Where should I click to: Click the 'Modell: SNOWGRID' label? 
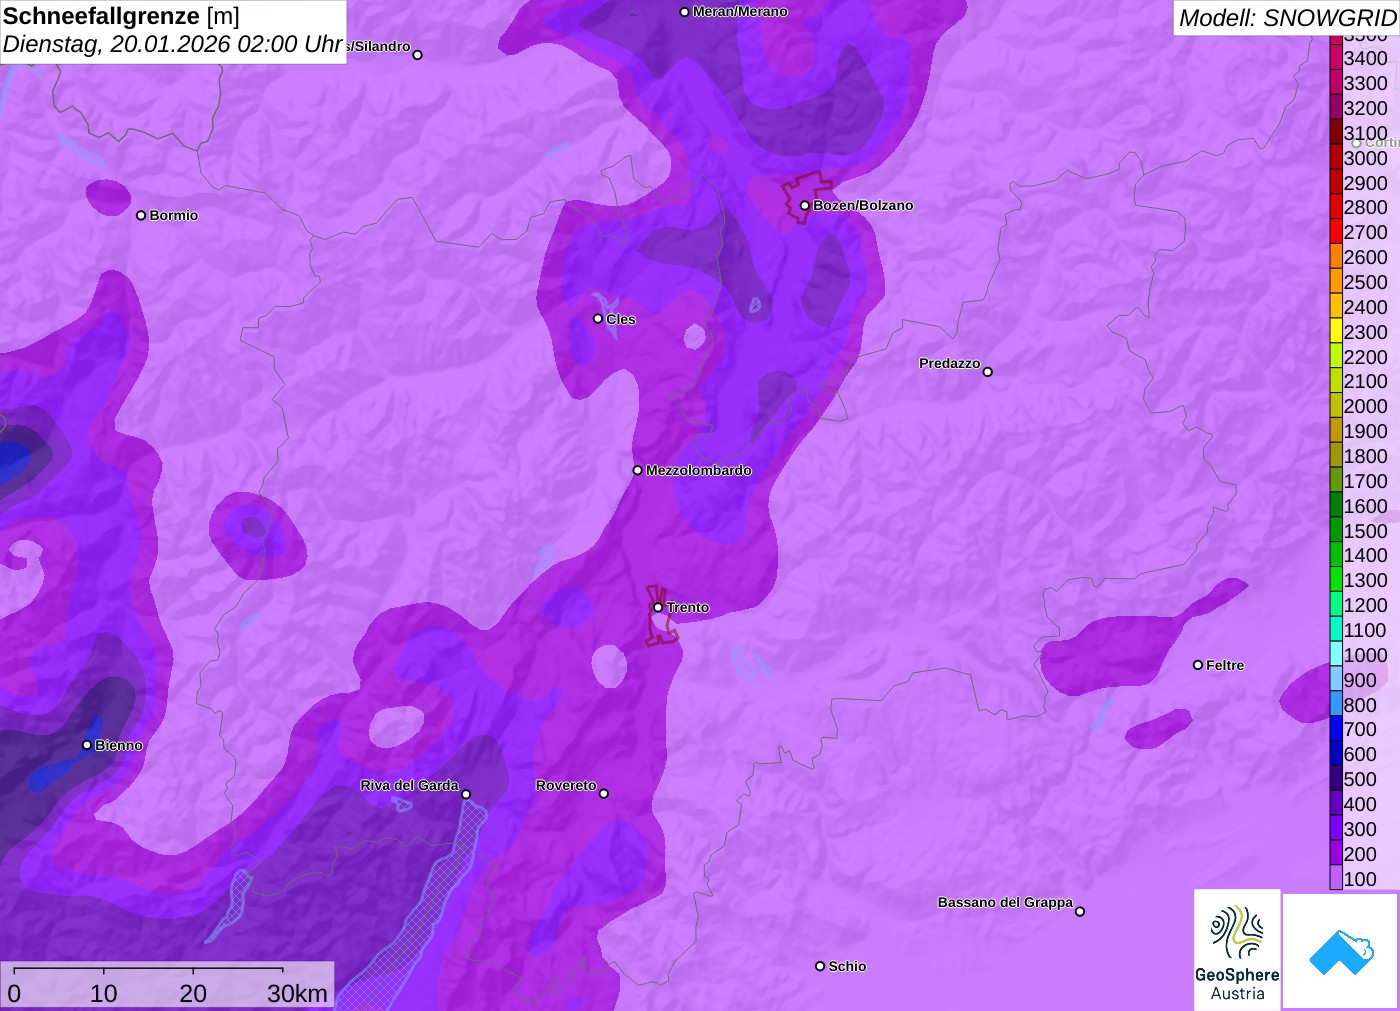click(x=1287, y=18)
